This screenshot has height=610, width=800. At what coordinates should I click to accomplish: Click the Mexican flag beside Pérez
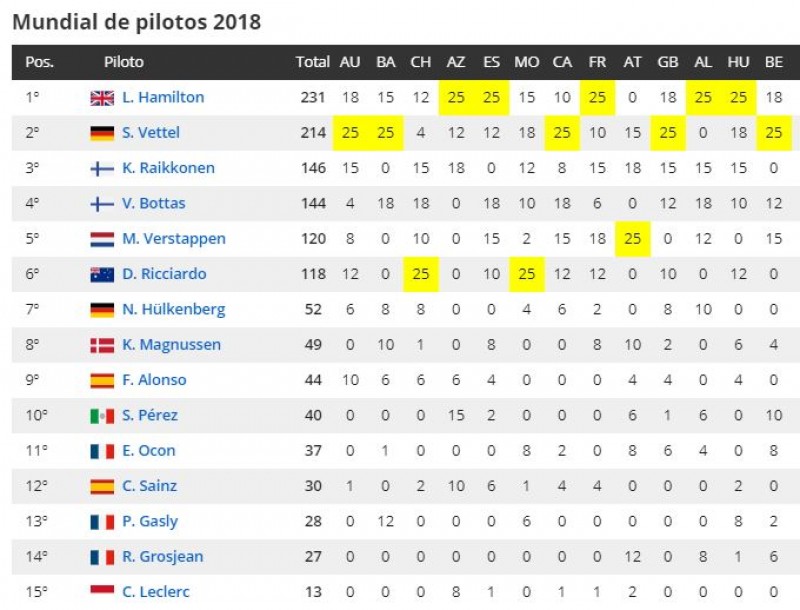(102, 416)
